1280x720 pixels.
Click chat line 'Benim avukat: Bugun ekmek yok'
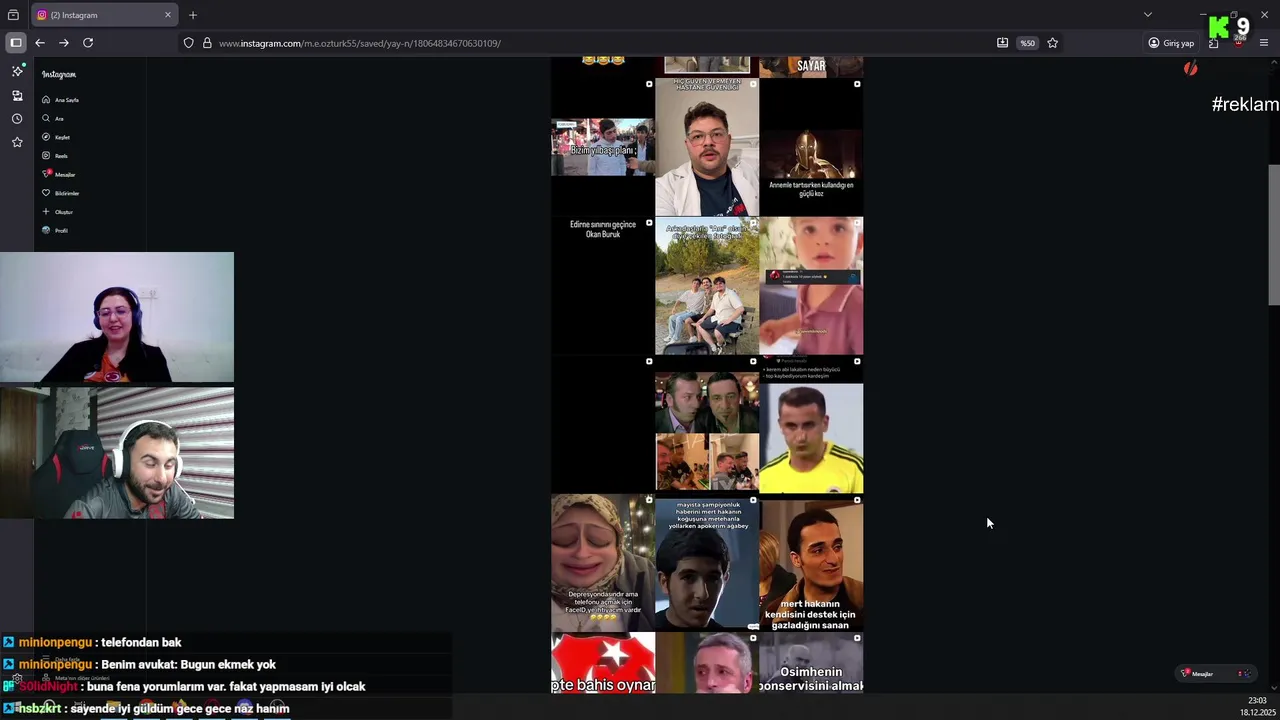(139, 665)
